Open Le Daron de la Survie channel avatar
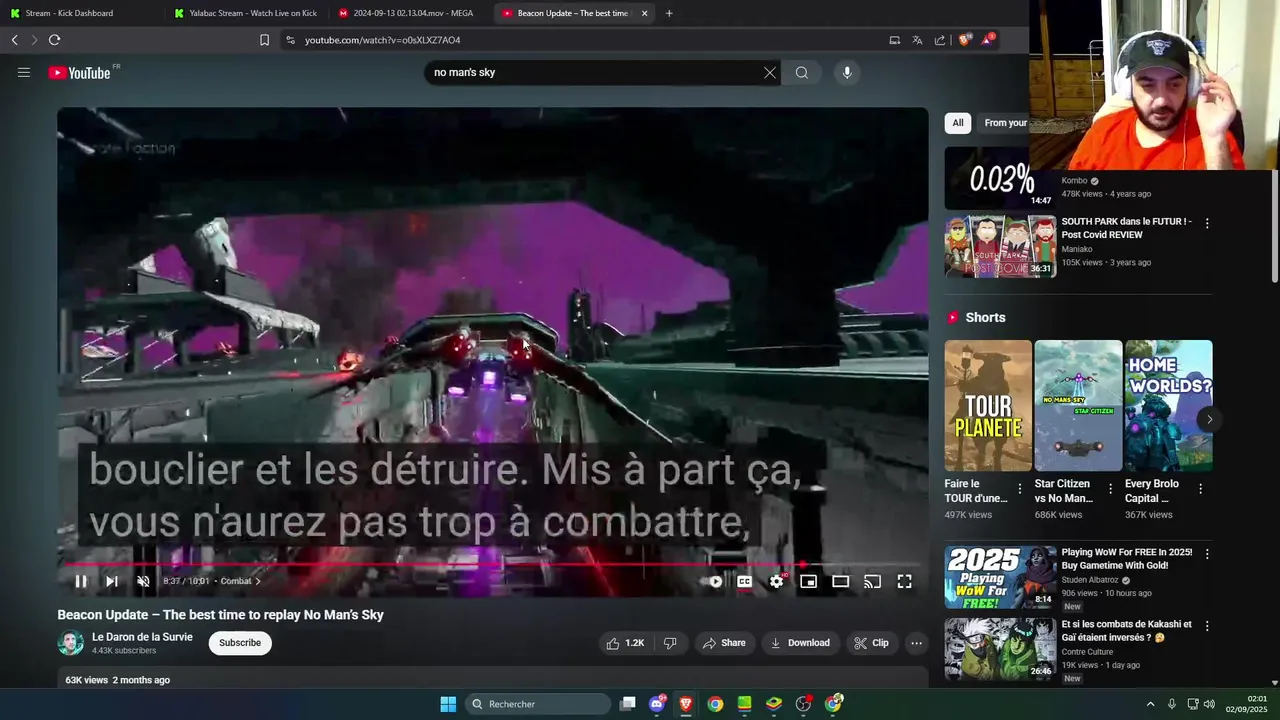 [x=71, y=643]
